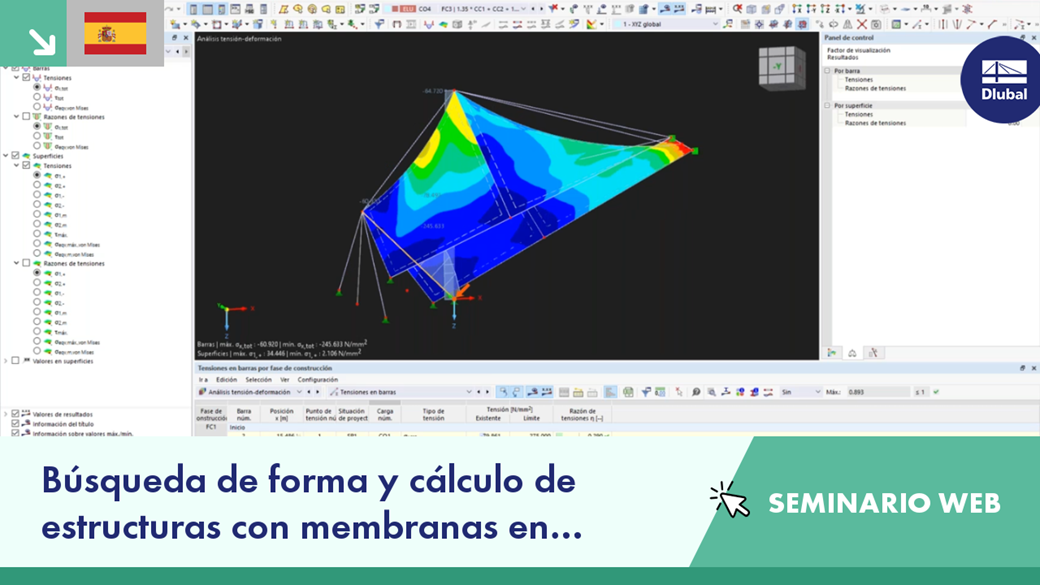This screenshot has height=585, width=1040.
Task: Click the red cross icon at start of top toolbar's right group
Action: tap(738, 9)
